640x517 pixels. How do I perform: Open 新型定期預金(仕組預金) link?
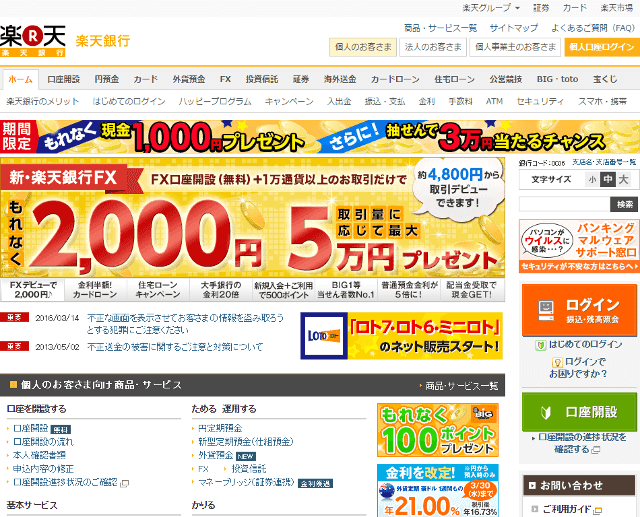pyautogui.click(x=246, y=442)
